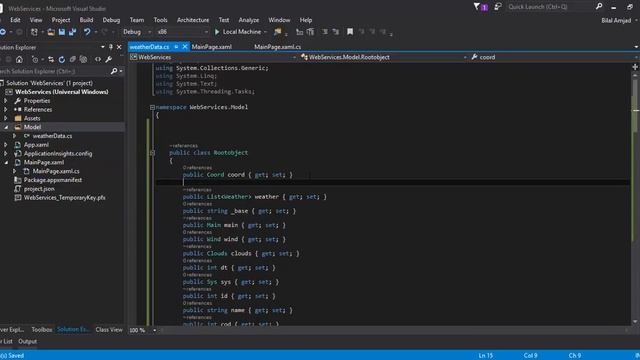Image resolution: width=640 pixels, height=360 pixels.
Task: Click Solution Explorer Properties wrench icon
Action: [109, 60]
